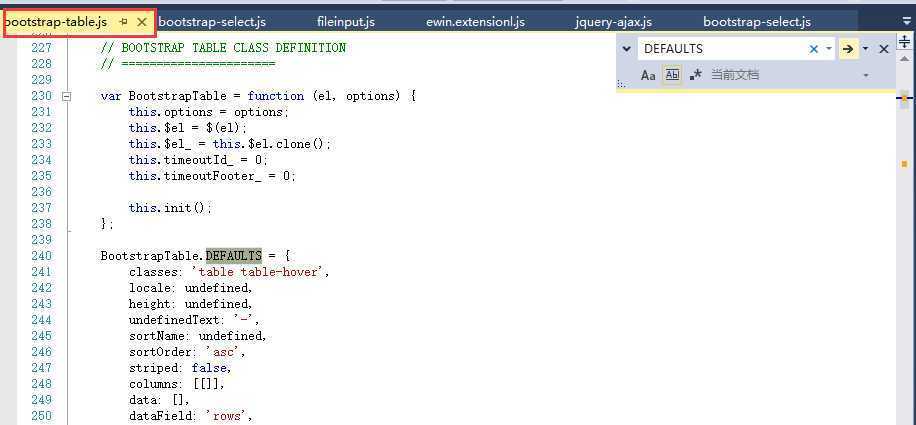Clear the DEFAULTS search text
Viewport: 916px width, 425px height.
click(x=813, y=49)
